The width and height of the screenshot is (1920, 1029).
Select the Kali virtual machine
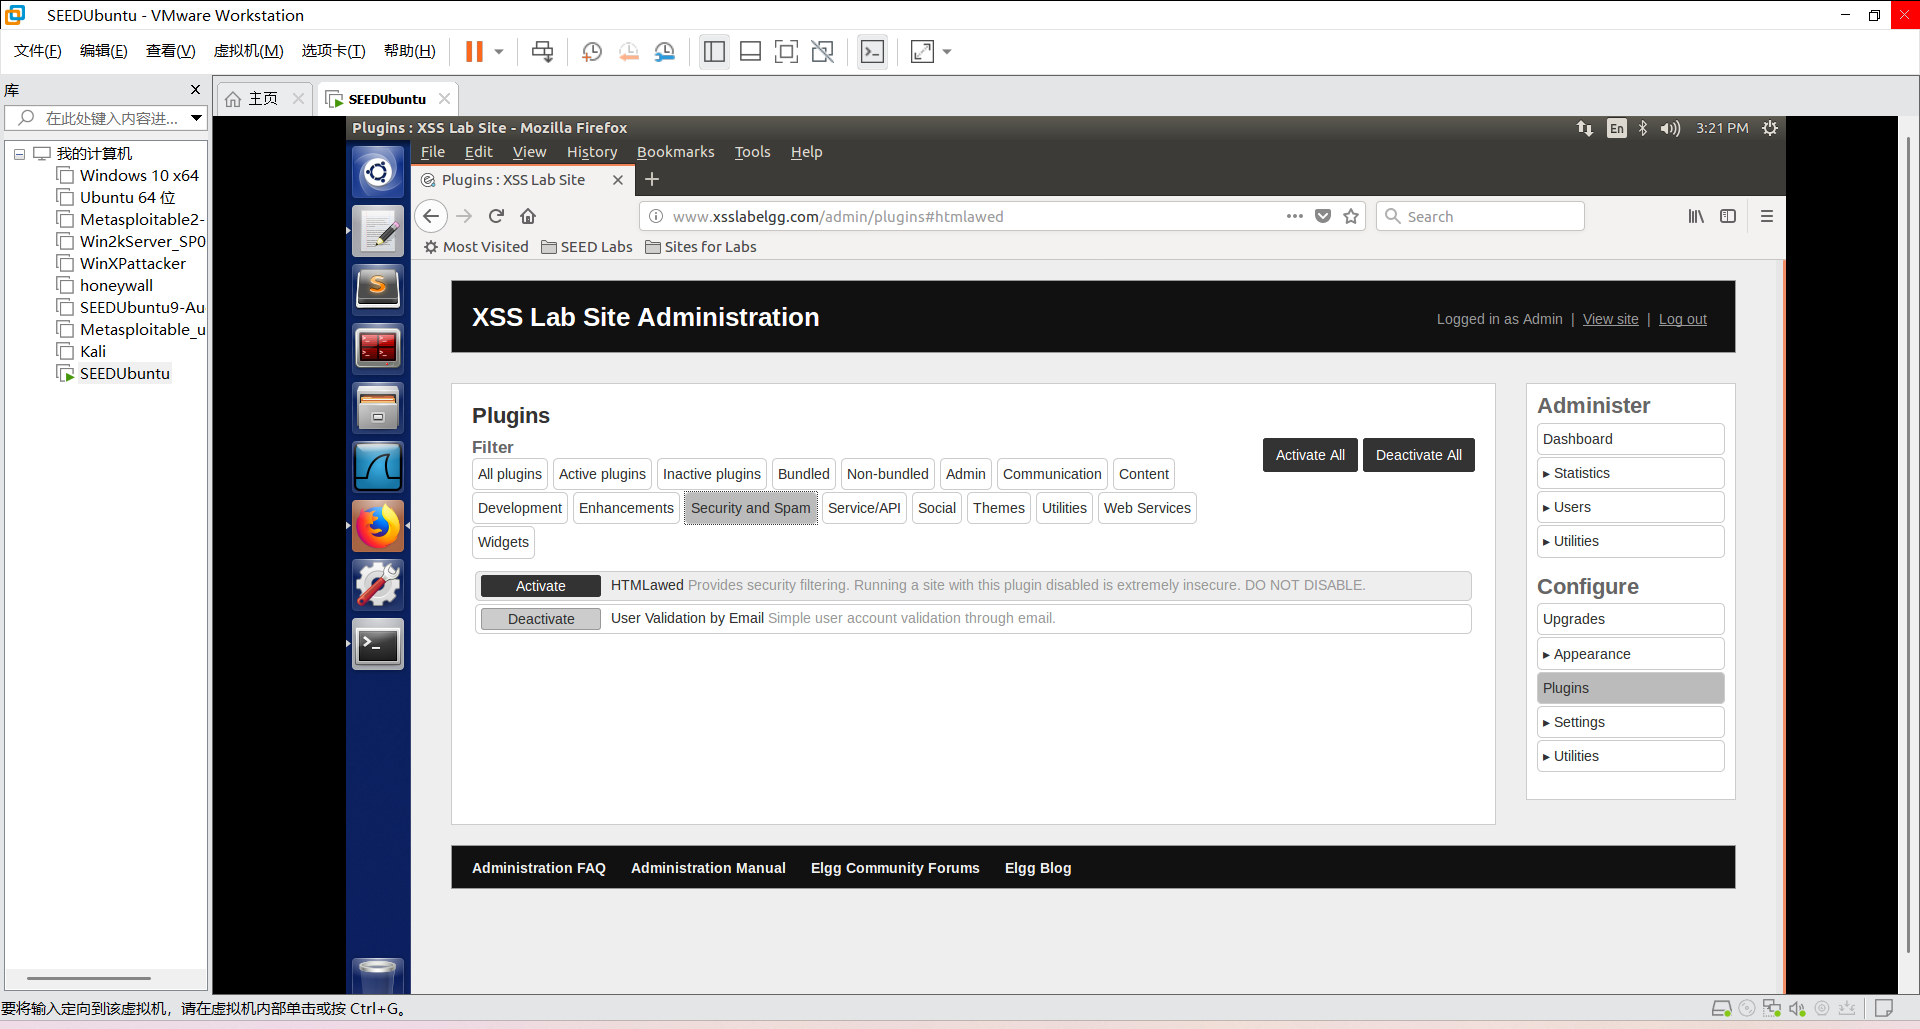pyautogui.click(x=93, y=351)
